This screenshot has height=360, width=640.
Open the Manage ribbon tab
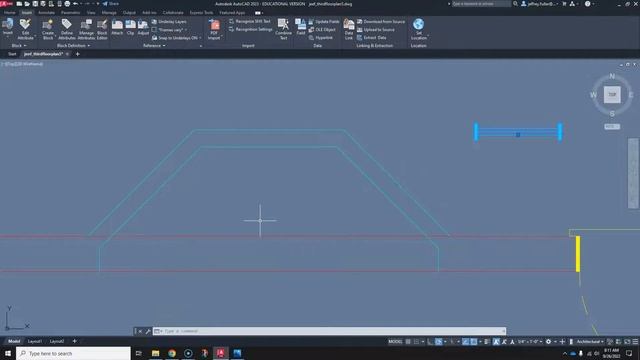pyautogui.click(x=109, y=13)
